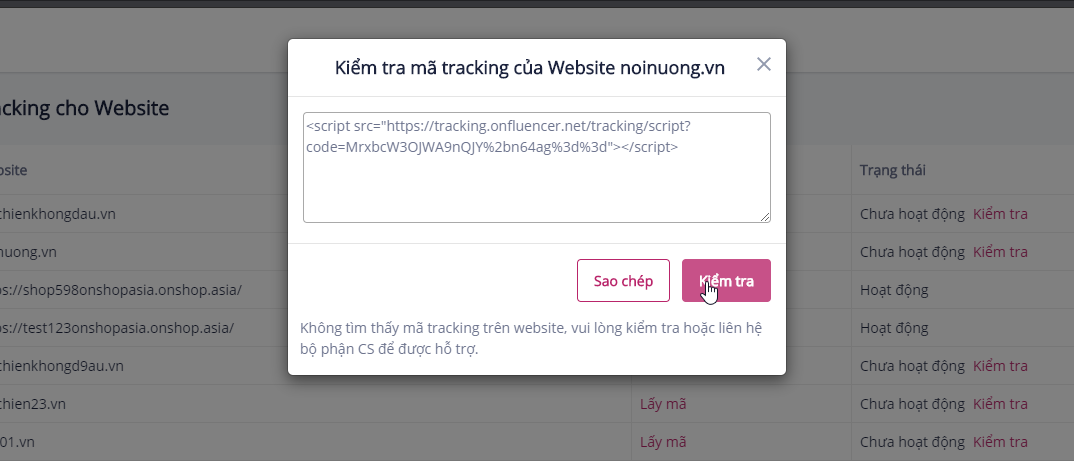Select the Trạng thái column header
Viewport: 1074px width, 461px height.
[x=893, y=170]
